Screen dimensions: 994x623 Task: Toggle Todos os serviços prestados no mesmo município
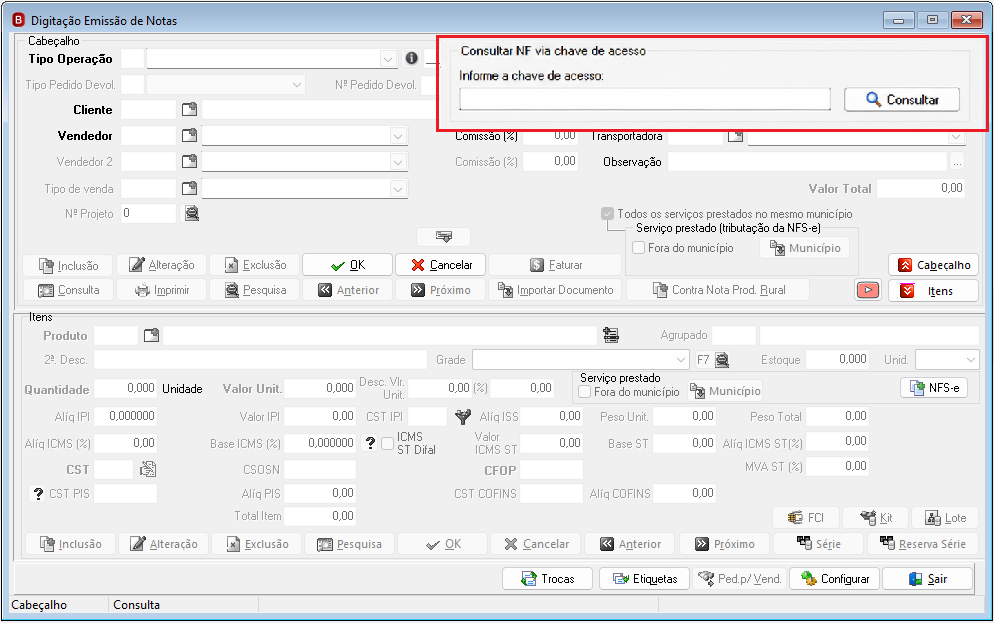pos(607,214)
